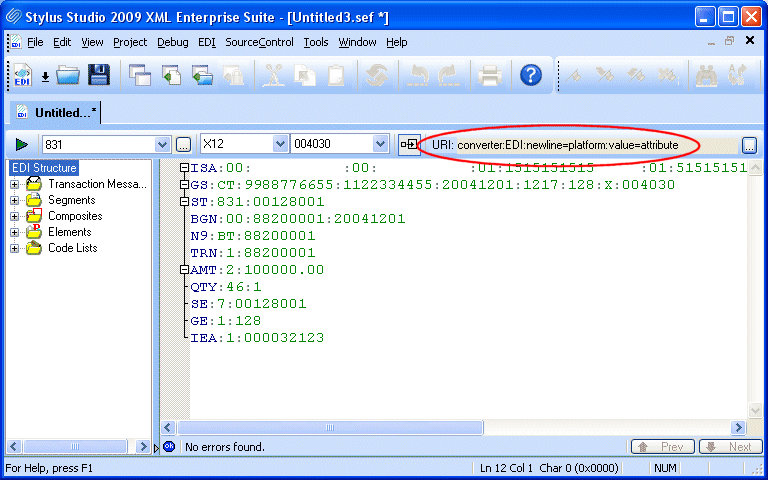Click the New EDI document toolbar icon
Screen dimensions: 768x480
[x=23, y=75]
